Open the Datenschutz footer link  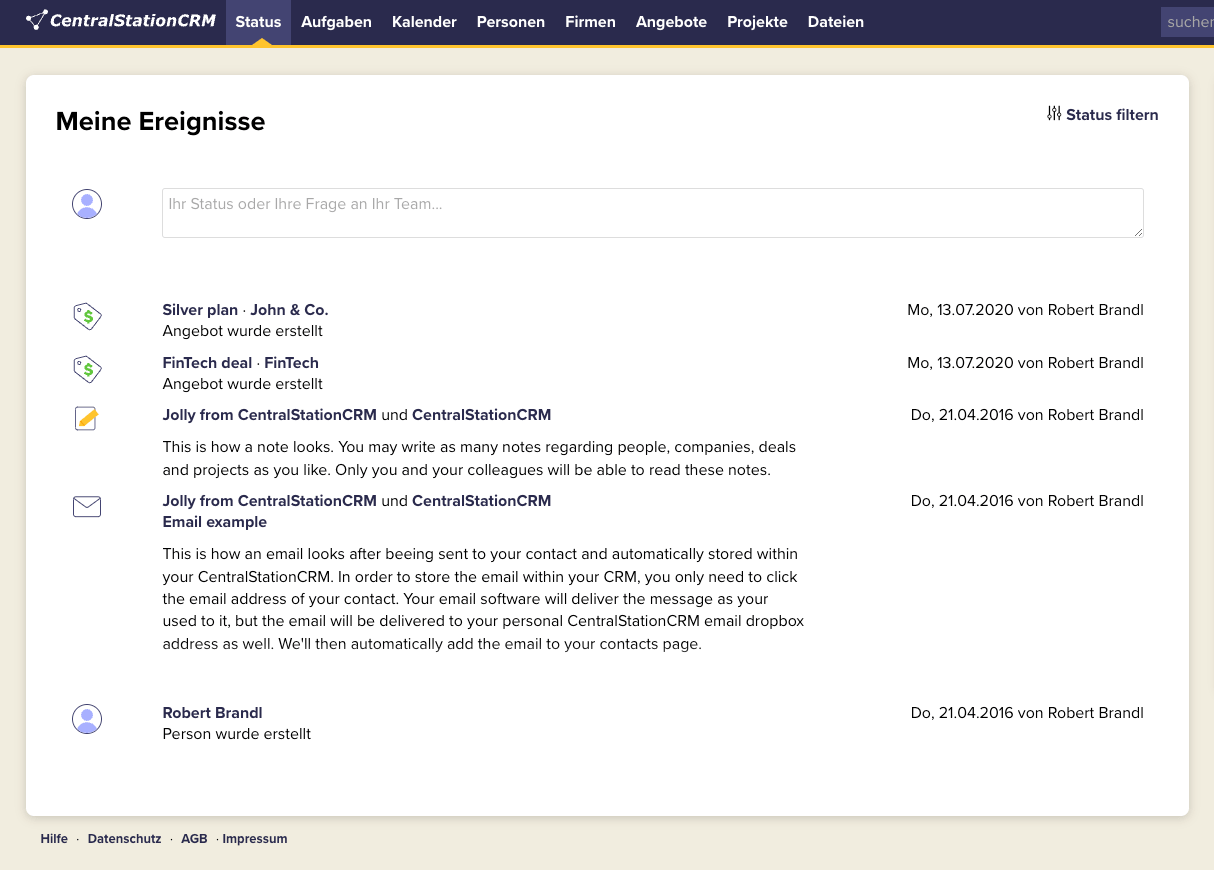tap(124, 839)
